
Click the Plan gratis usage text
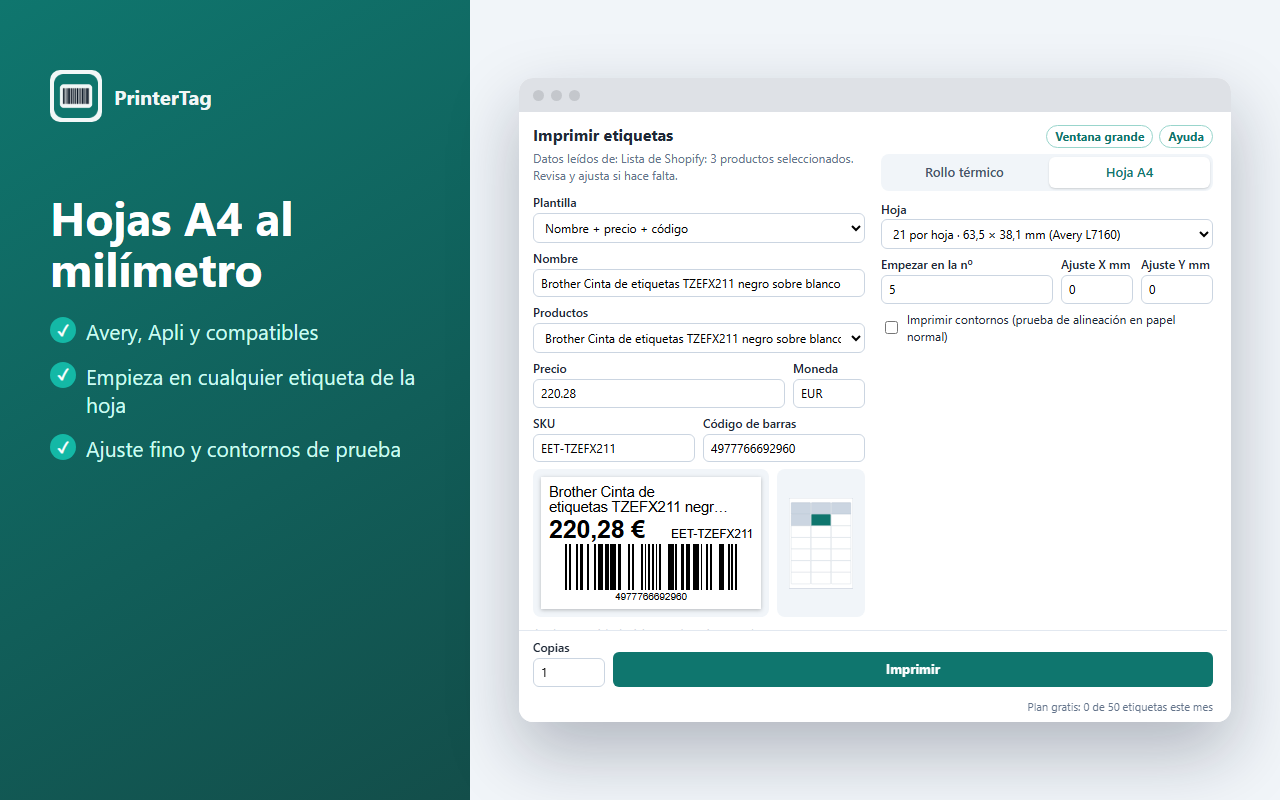[x=1120, y=707]
